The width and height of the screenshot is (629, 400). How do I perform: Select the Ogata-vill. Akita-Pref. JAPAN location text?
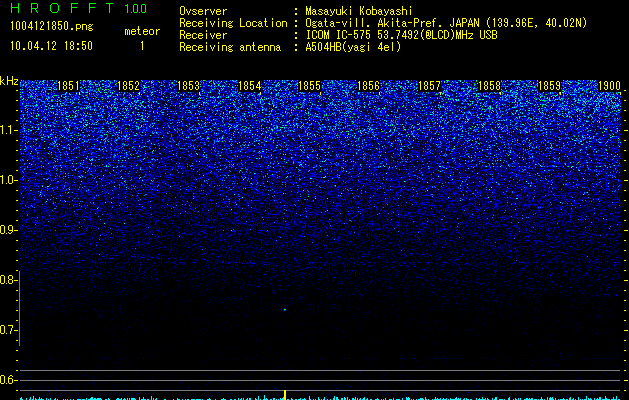click(x=446, y=23)
